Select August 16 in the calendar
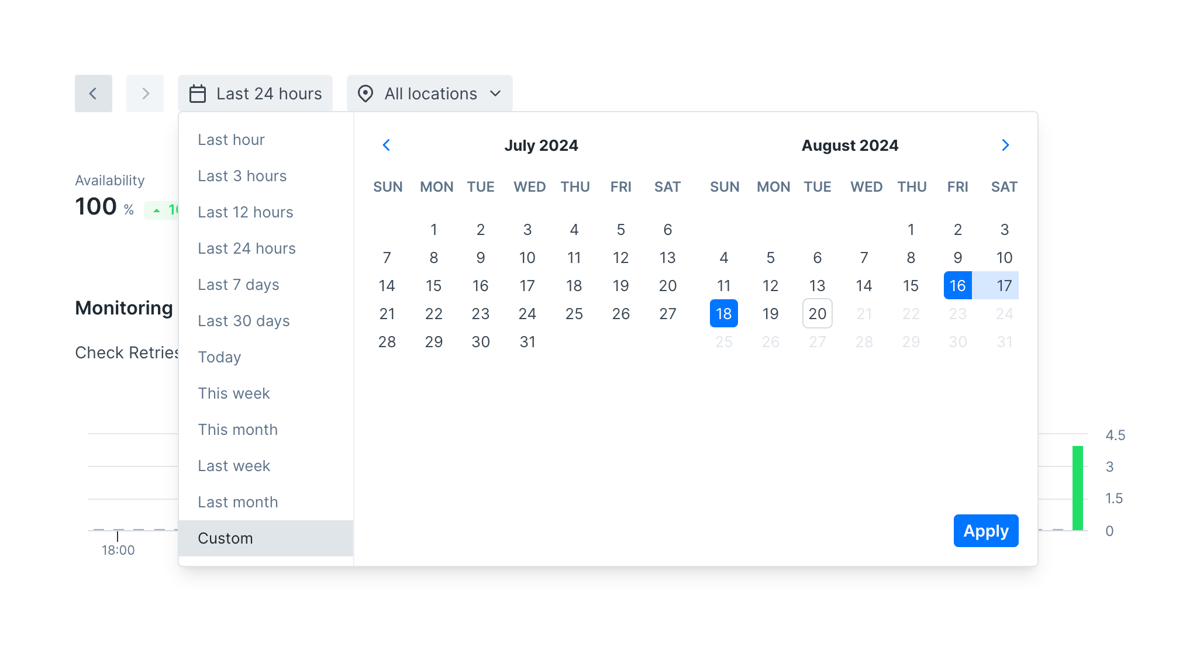Image resolution: width=1200 pixels, height=664 pixels. tap(957, 285)
